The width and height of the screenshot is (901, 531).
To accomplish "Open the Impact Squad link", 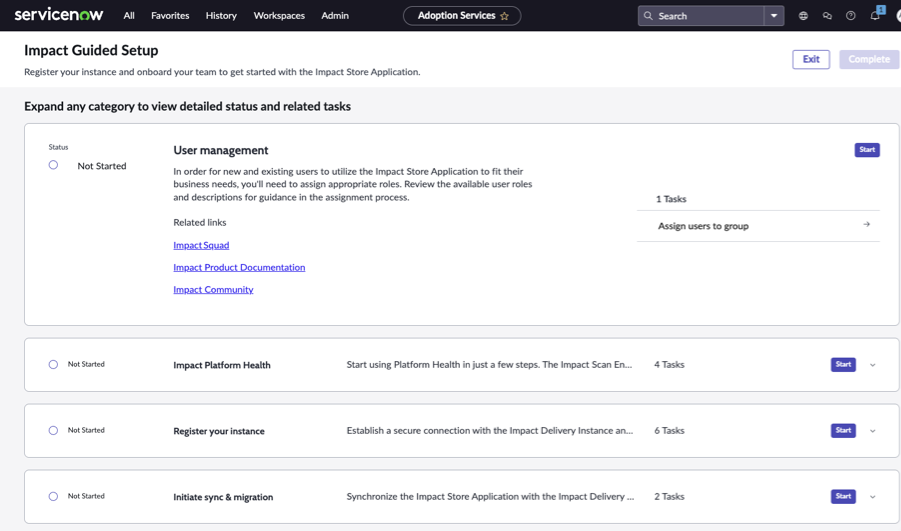I will pyautogui.click(x=201, y=245).
